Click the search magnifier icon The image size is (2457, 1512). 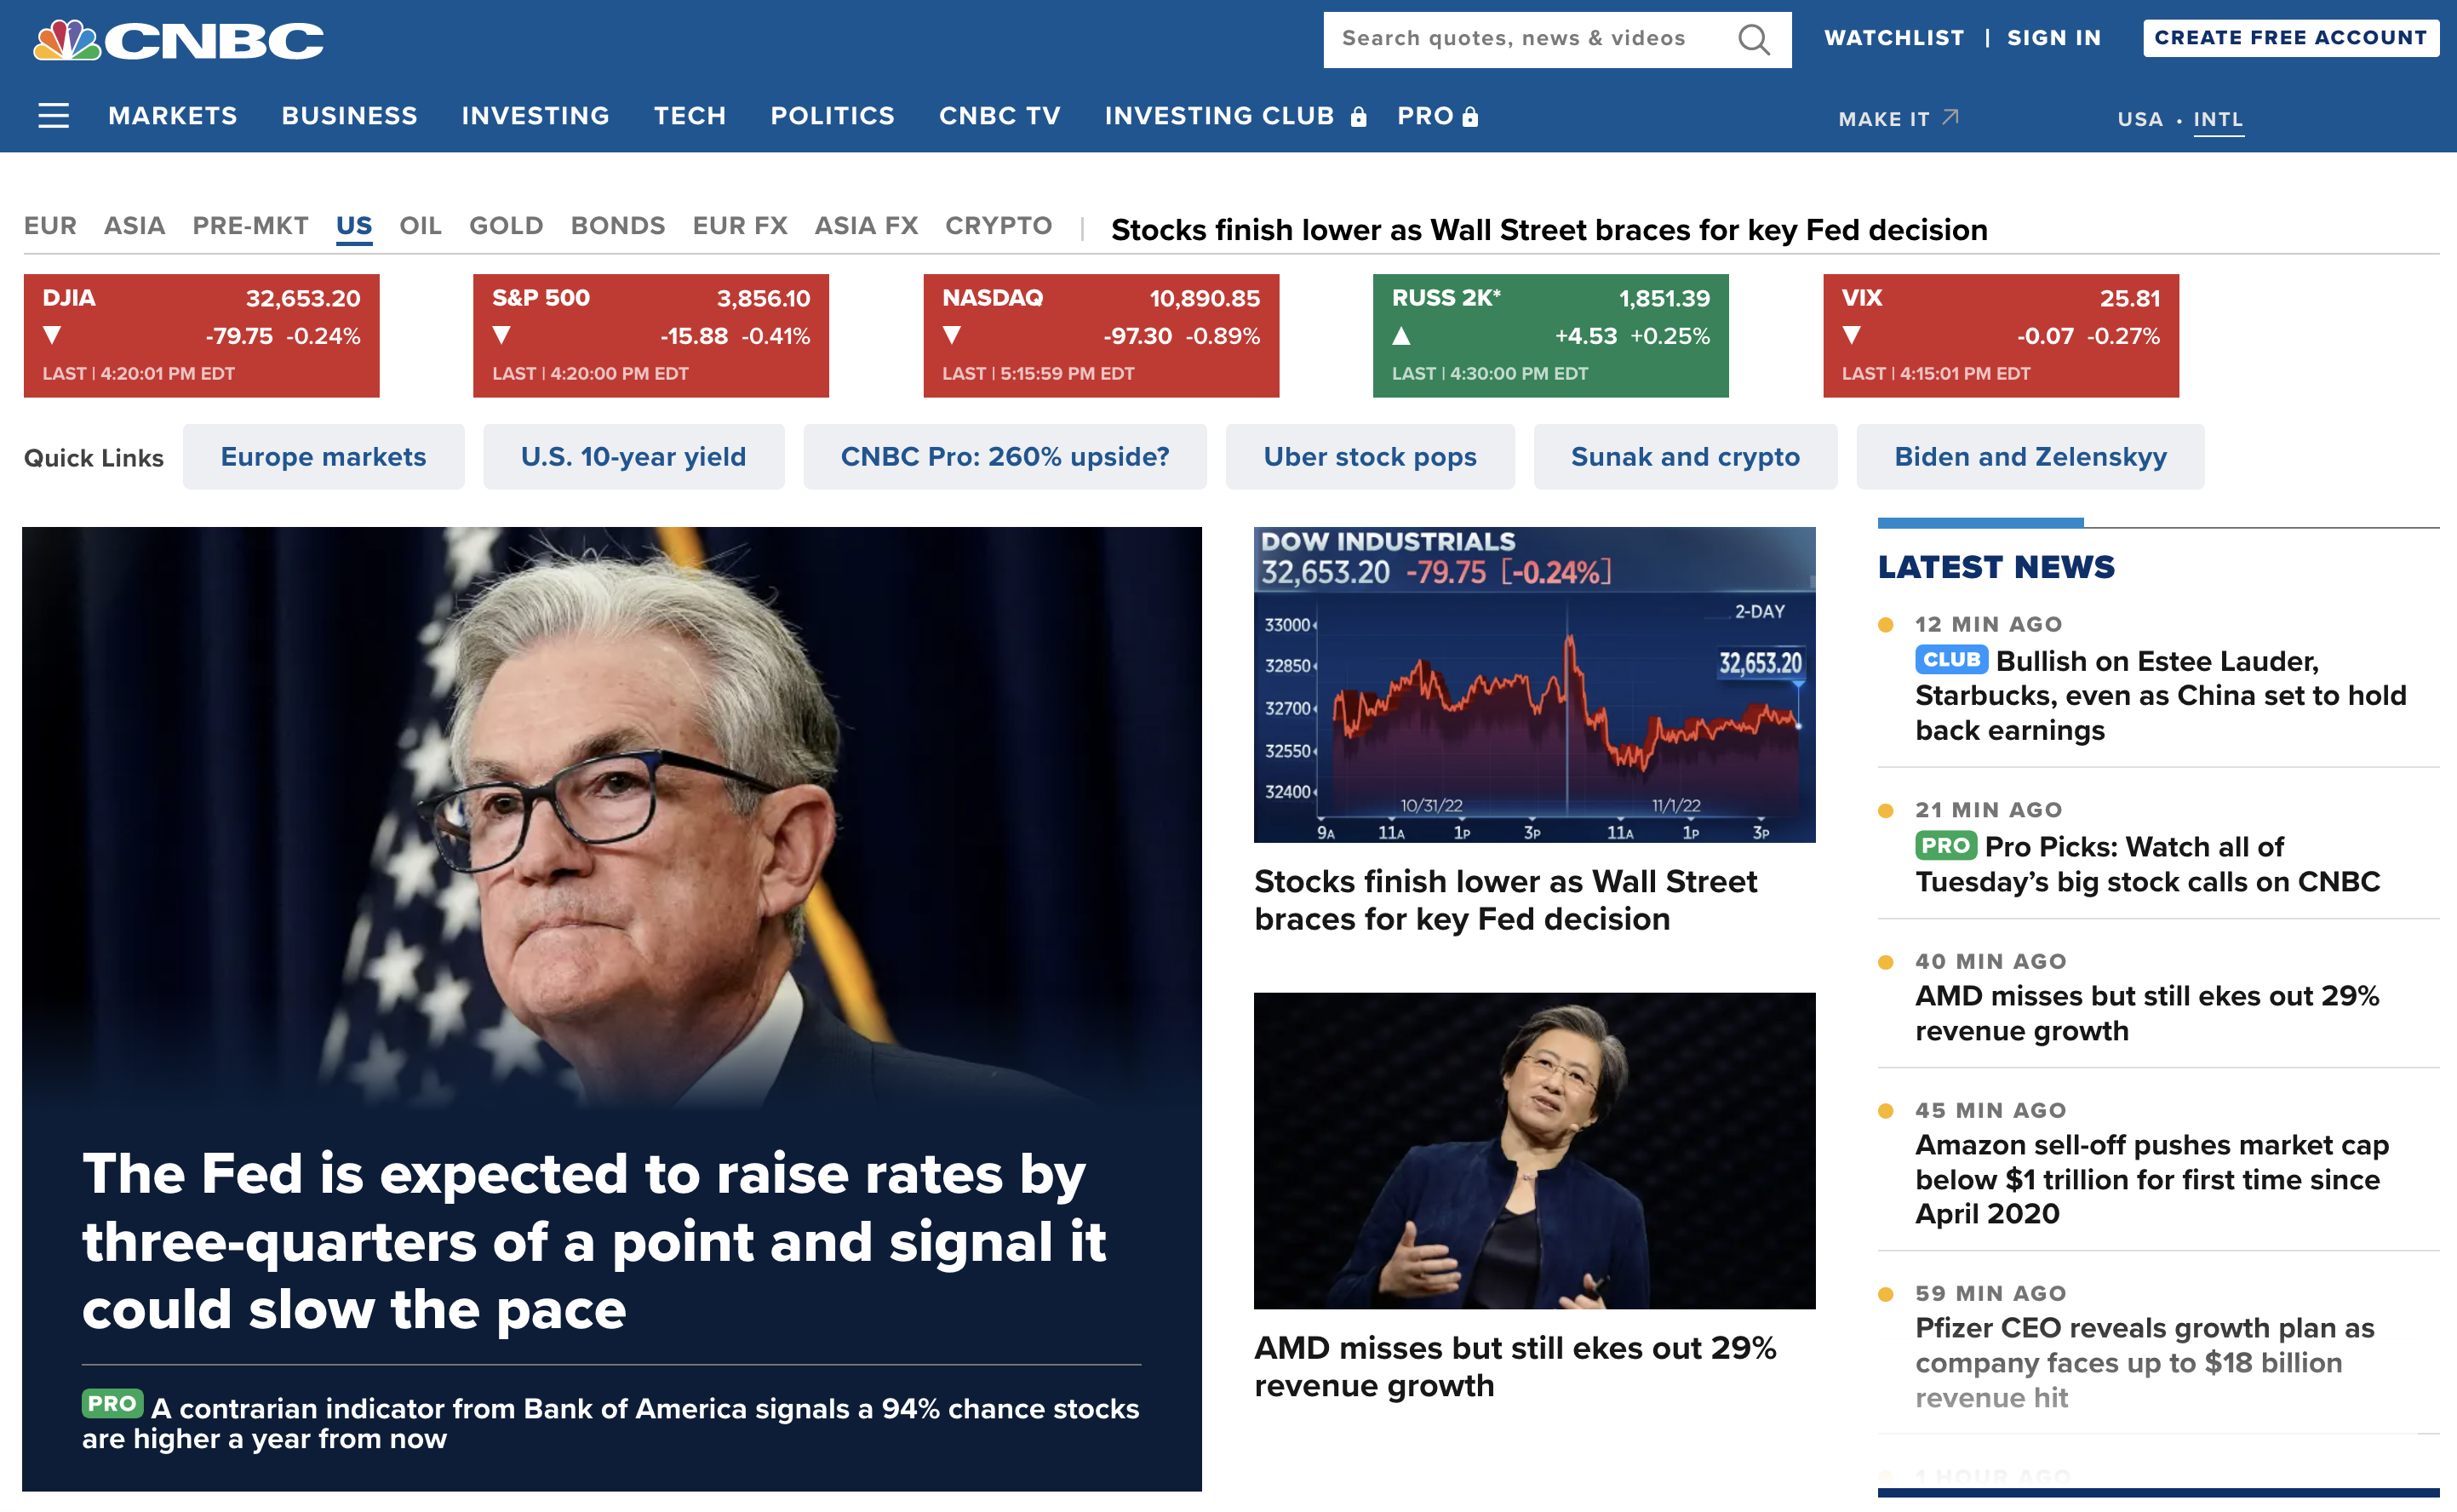[x=1753, y=39]
